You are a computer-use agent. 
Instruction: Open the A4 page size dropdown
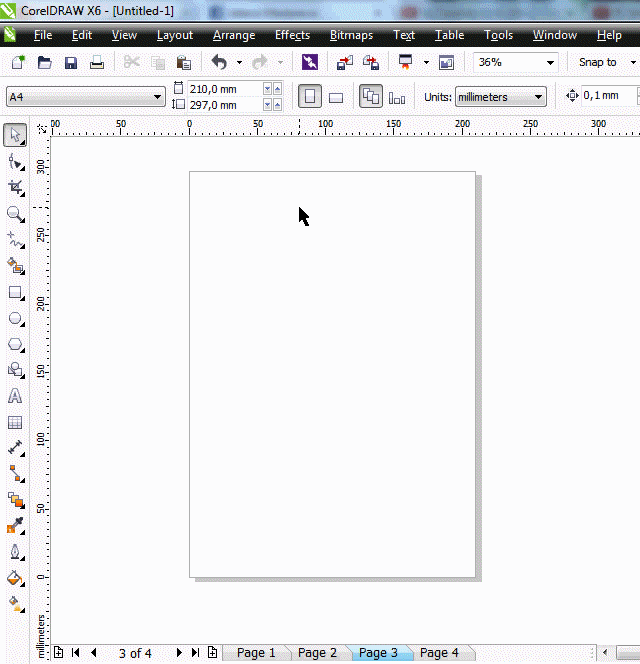[x=158, y=97]
